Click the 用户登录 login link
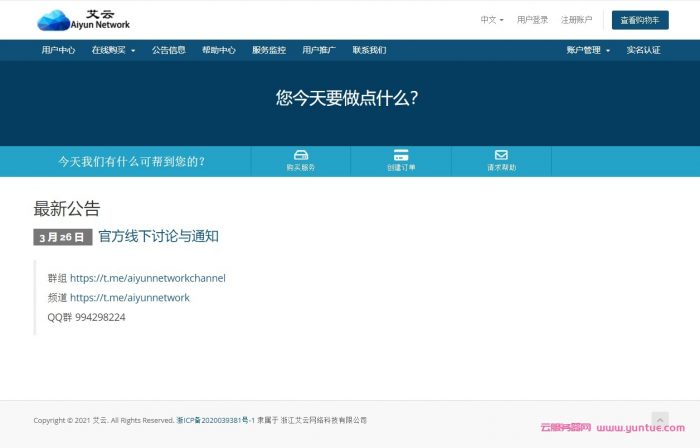Image resolution: width=700 pixels, height=448 pixels. pos(532,20)
